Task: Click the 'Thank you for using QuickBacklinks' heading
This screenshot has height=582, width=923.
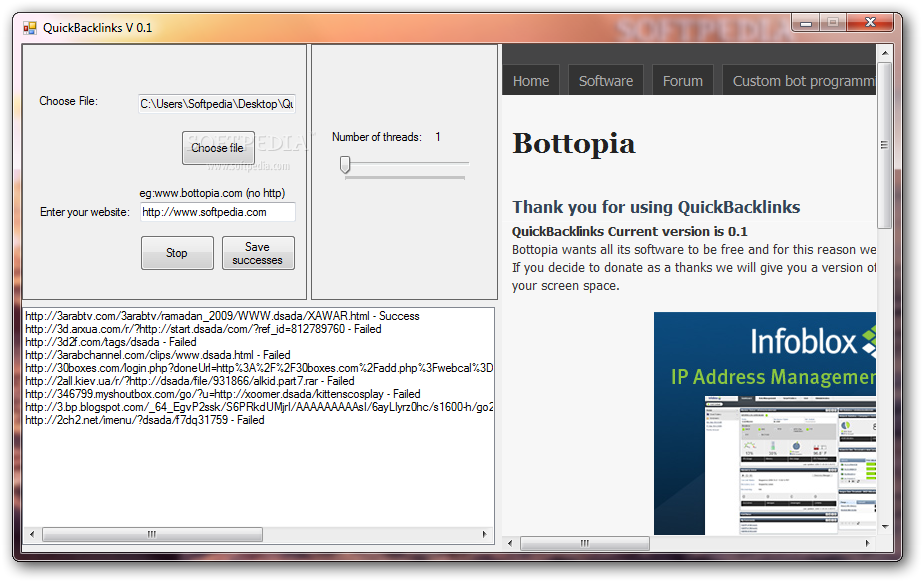Action: coord(656,207)
